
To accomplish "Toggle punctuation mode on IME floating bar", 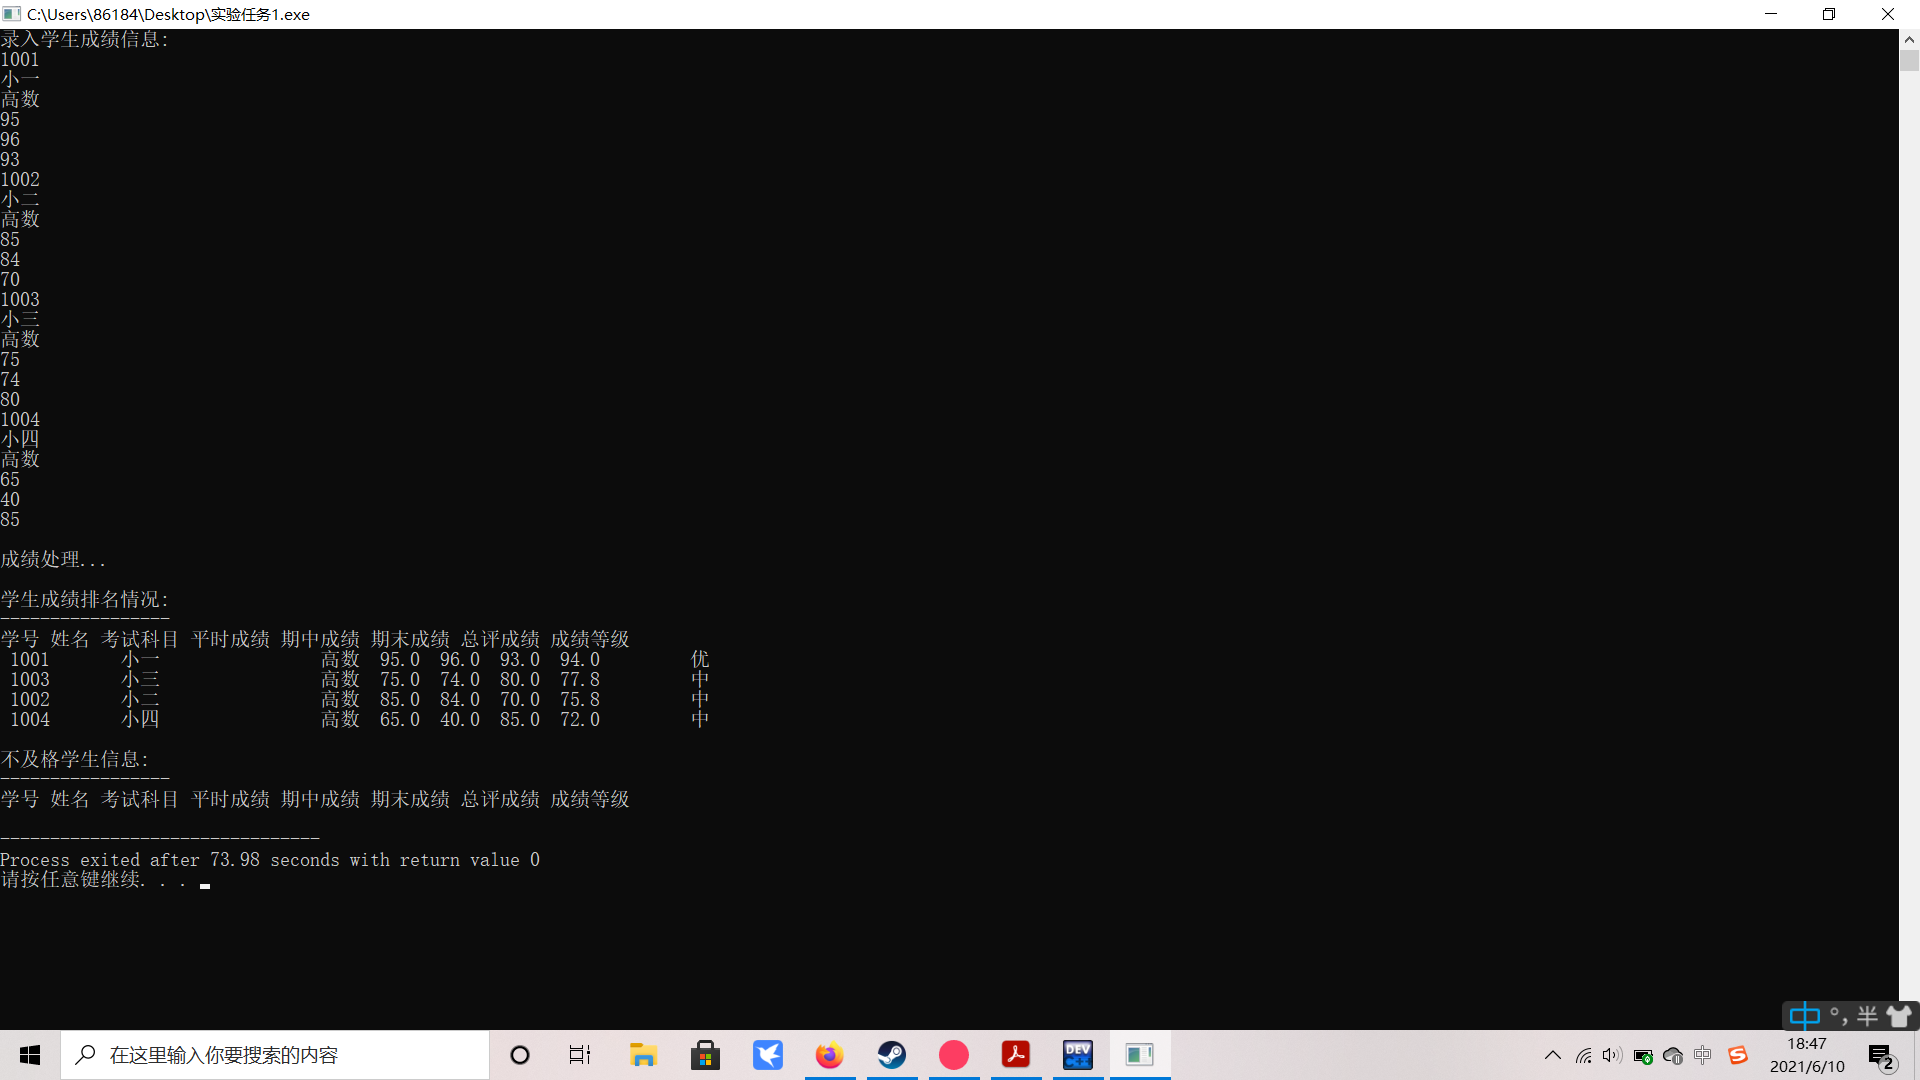I will click(x=1839, y=1017).
